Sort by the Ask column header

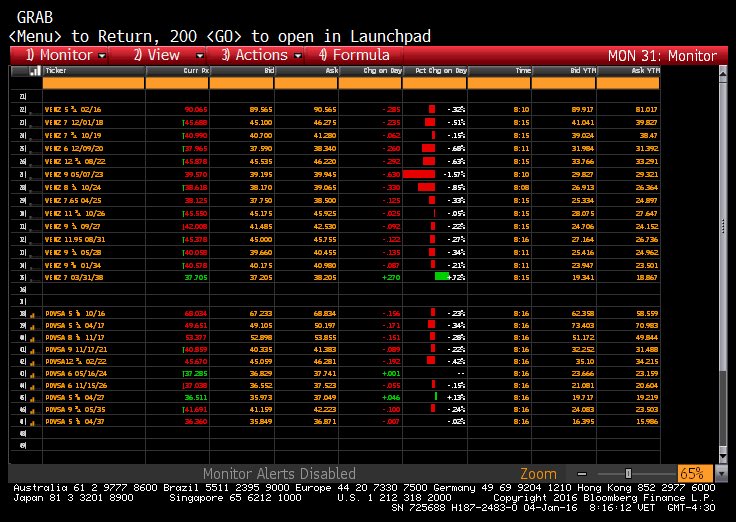point(307,71)
